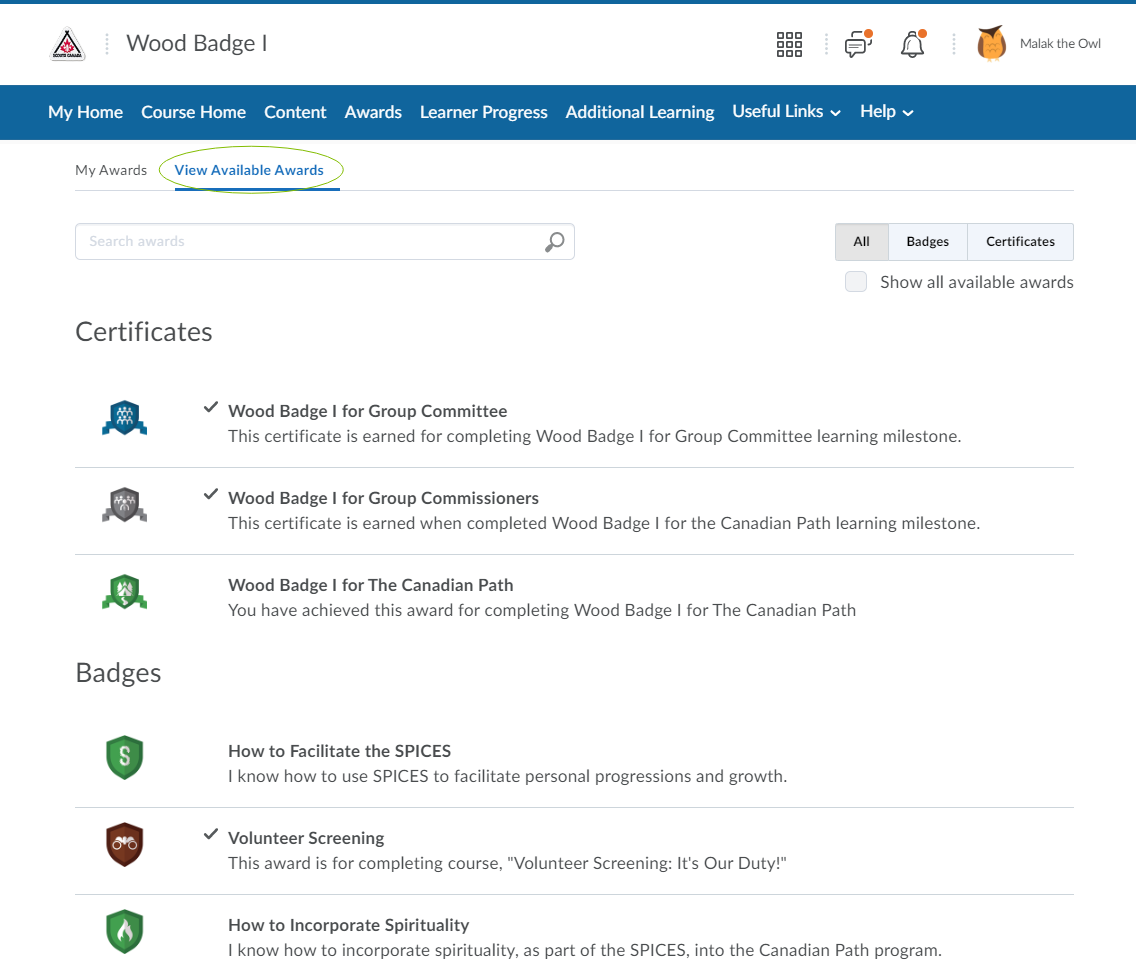Go to My Home
Screen dimensions: 1136x967
coord(85,112)
